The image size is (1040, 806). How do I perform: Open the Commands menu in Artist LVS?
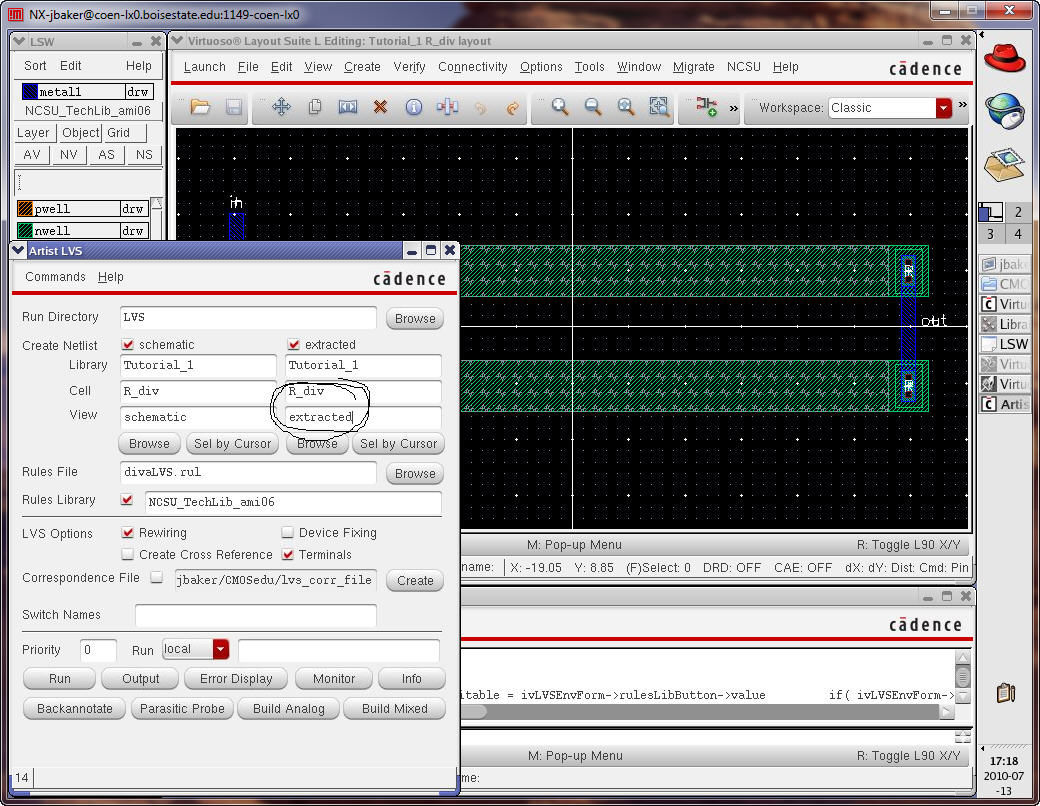click(x=55, y=277)
